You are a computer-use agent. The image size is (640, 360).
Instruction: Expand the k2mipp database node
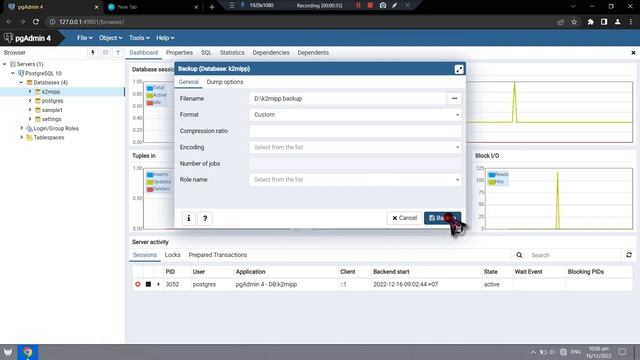pos(30,92)
